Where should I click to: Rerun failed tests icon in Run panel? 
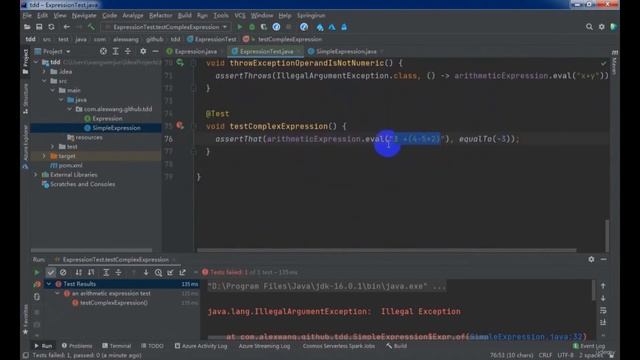[38, 284]
